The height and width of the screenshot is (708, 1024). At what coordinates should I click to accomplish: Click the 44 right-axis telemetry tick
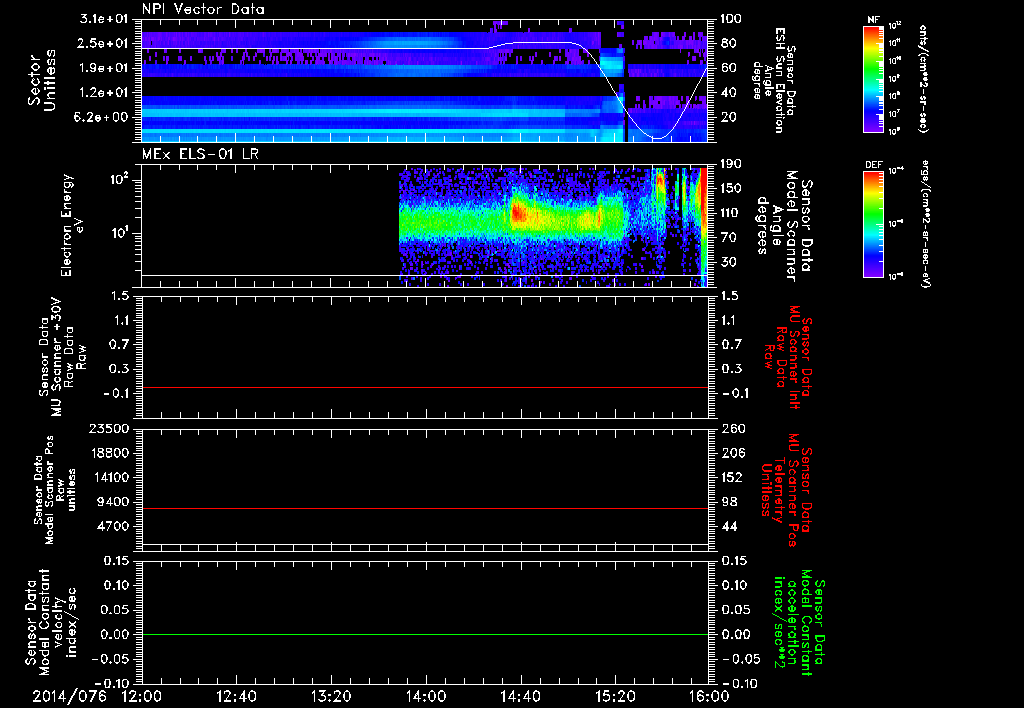(729, 526)
